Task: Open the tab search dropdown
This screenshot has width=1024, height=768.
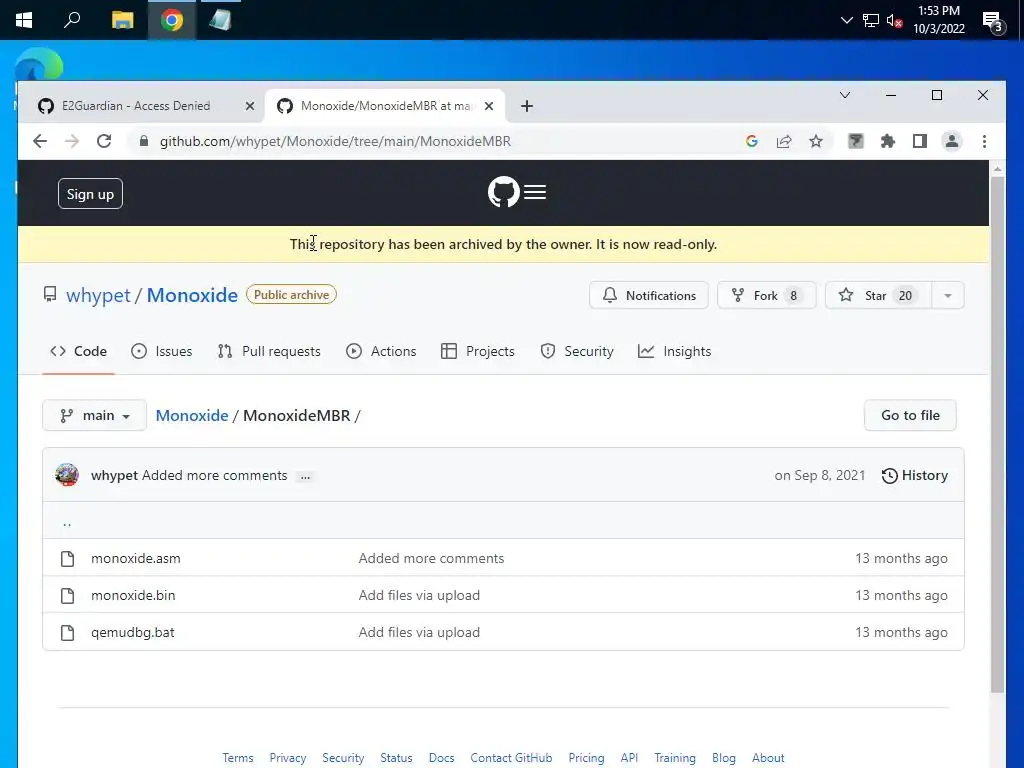Action: (x=844, y=95)
